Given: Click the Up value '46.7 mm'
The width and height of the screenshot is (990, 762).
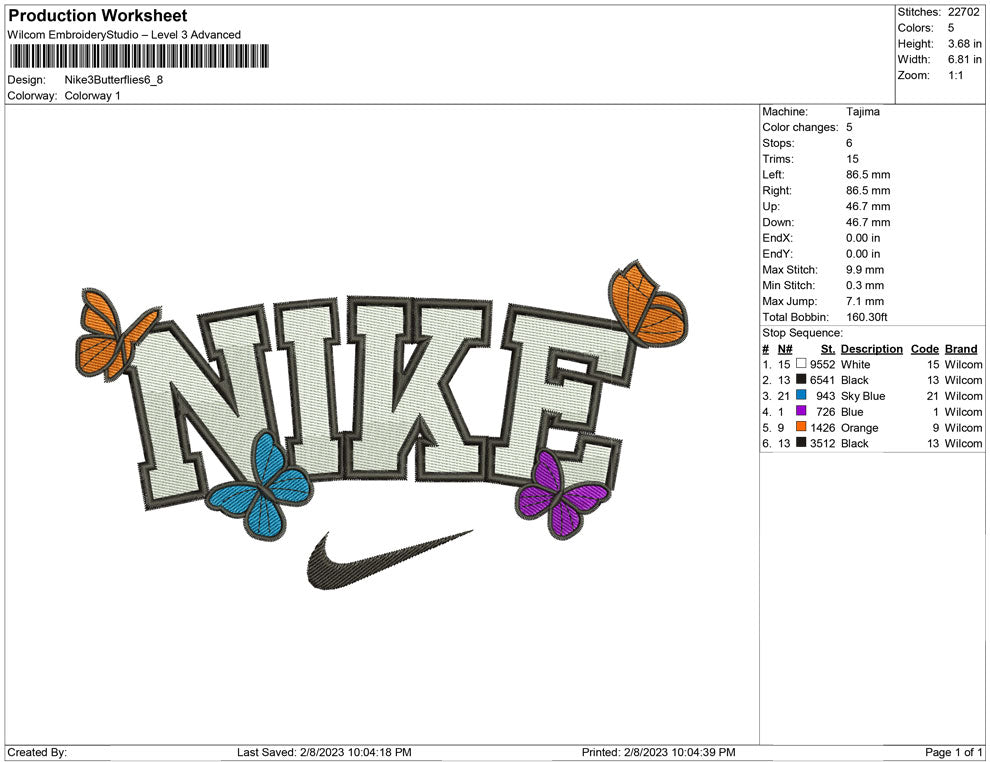Looking at the screenshot, I should click(868, 206).
